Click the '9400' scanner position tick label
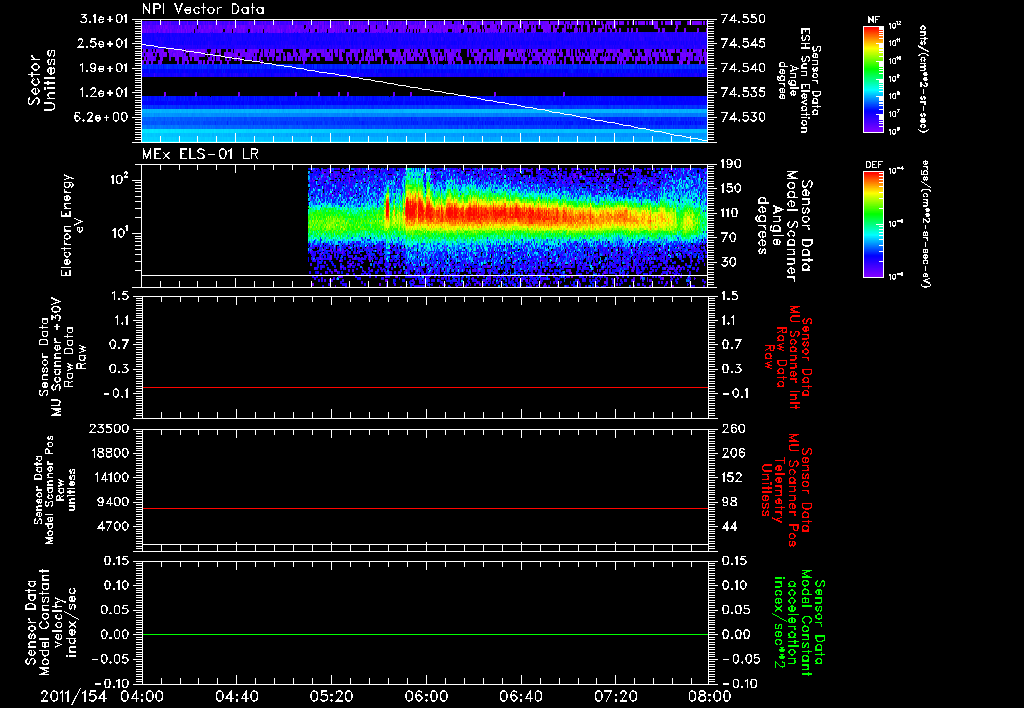This screenshot has width=1024, height=708. [113, 502]
